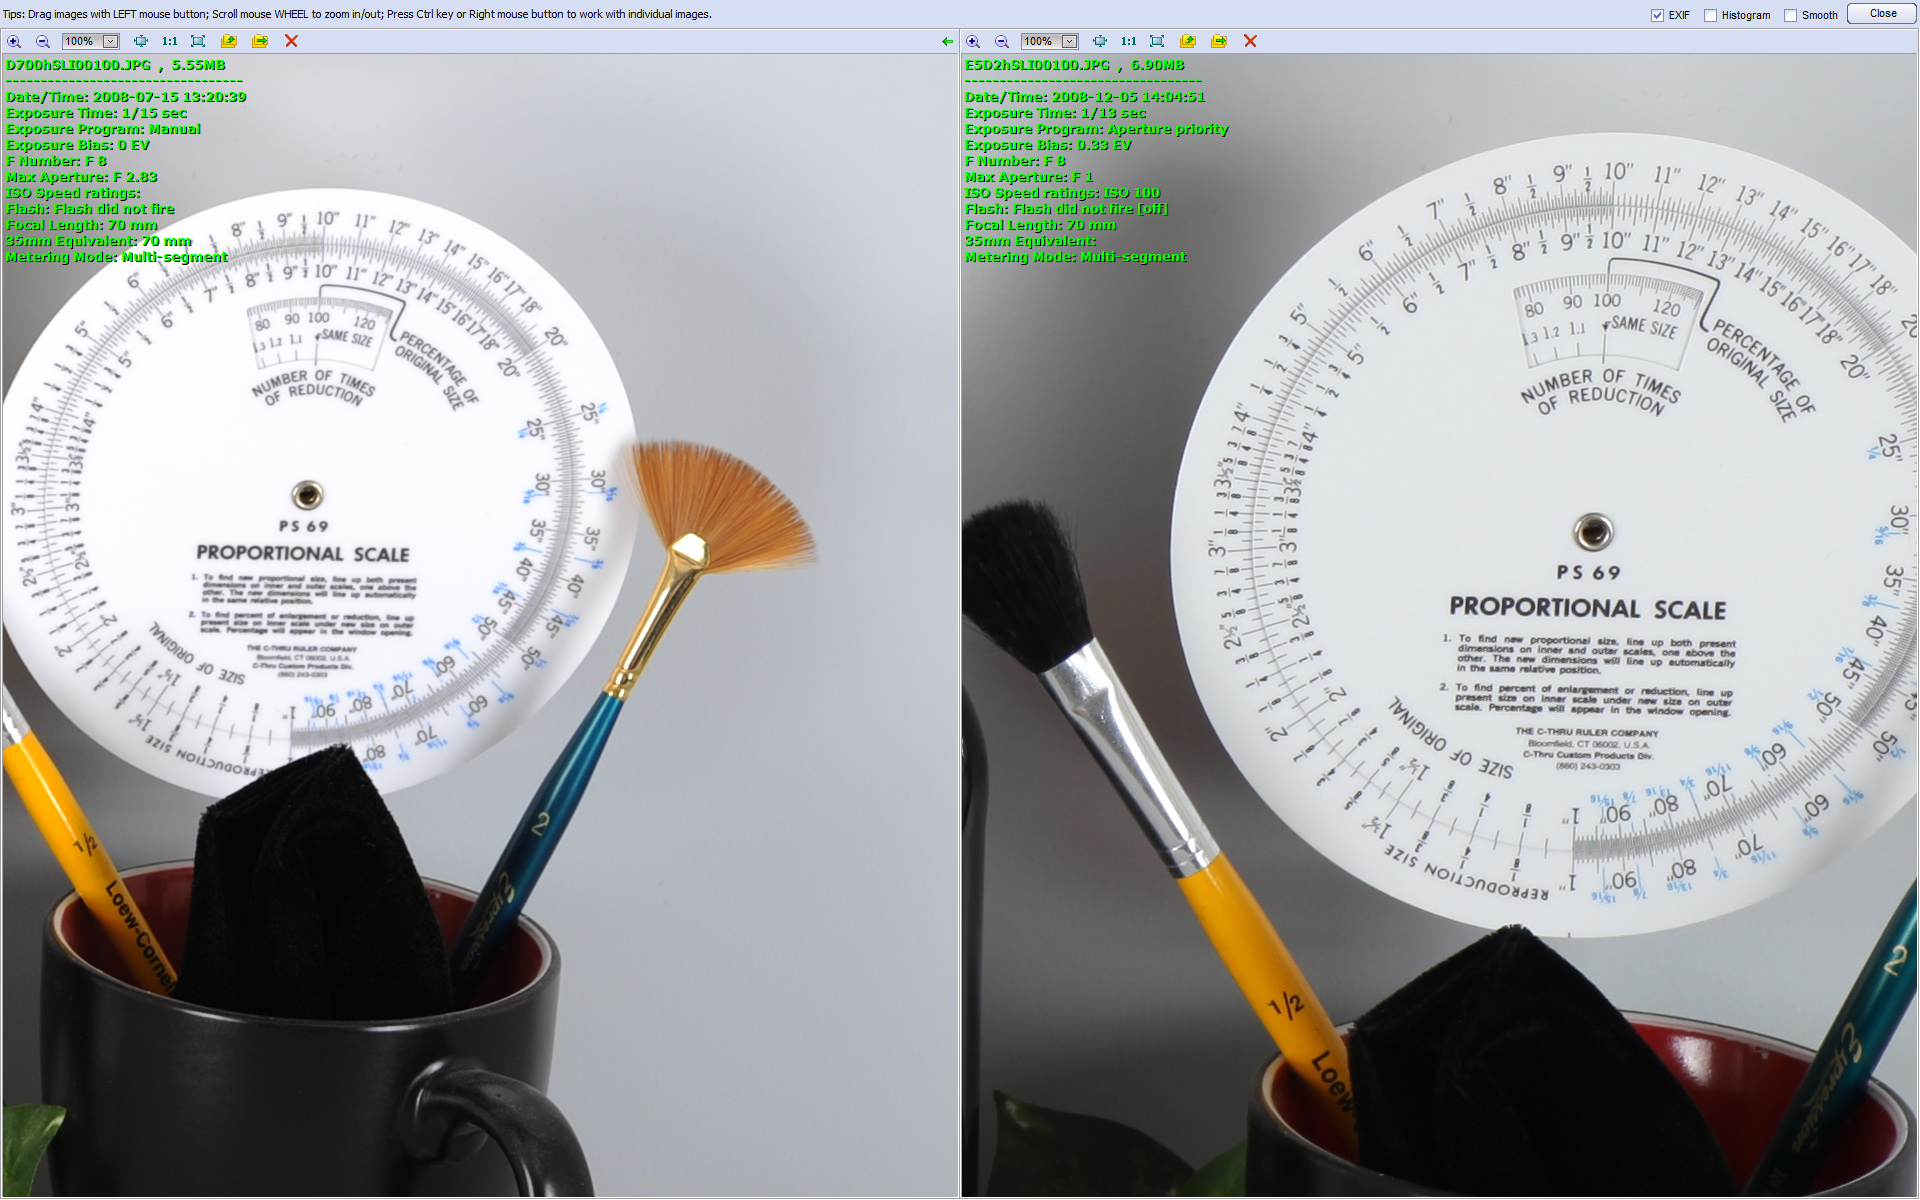Viewport: 1920px width, 1200px height.
Task: Delete the left D700 image with red X
Action: (291, 41)
